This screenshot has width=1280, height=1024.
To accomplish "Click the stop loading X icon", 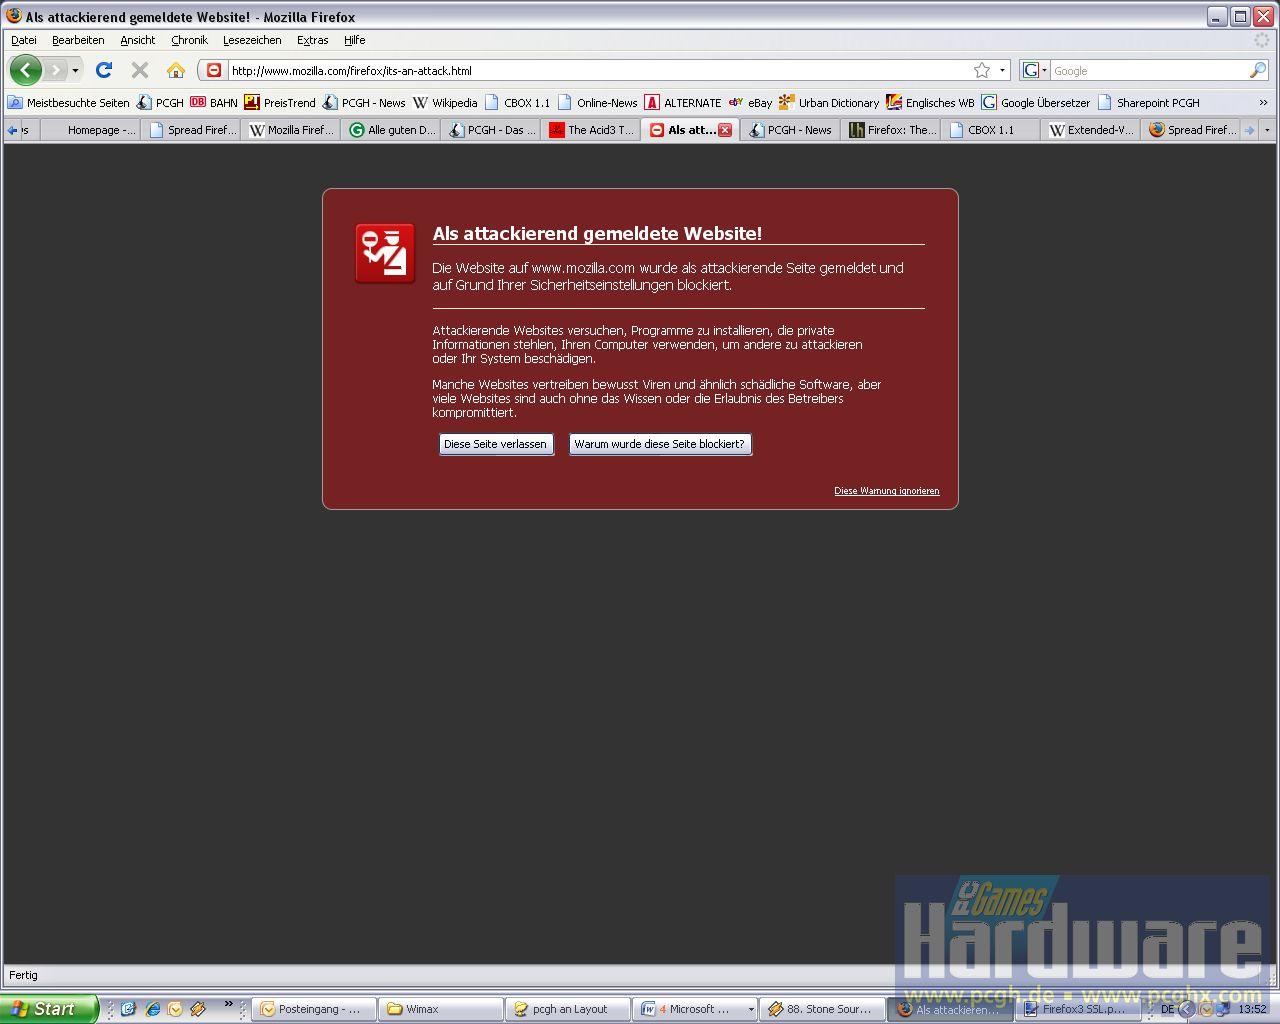I will 140,70.
